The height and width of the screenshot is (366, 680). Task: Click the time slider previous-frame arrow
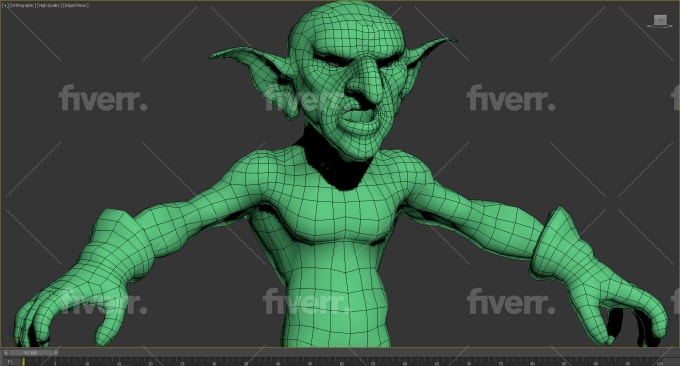(x=6, y=353)
